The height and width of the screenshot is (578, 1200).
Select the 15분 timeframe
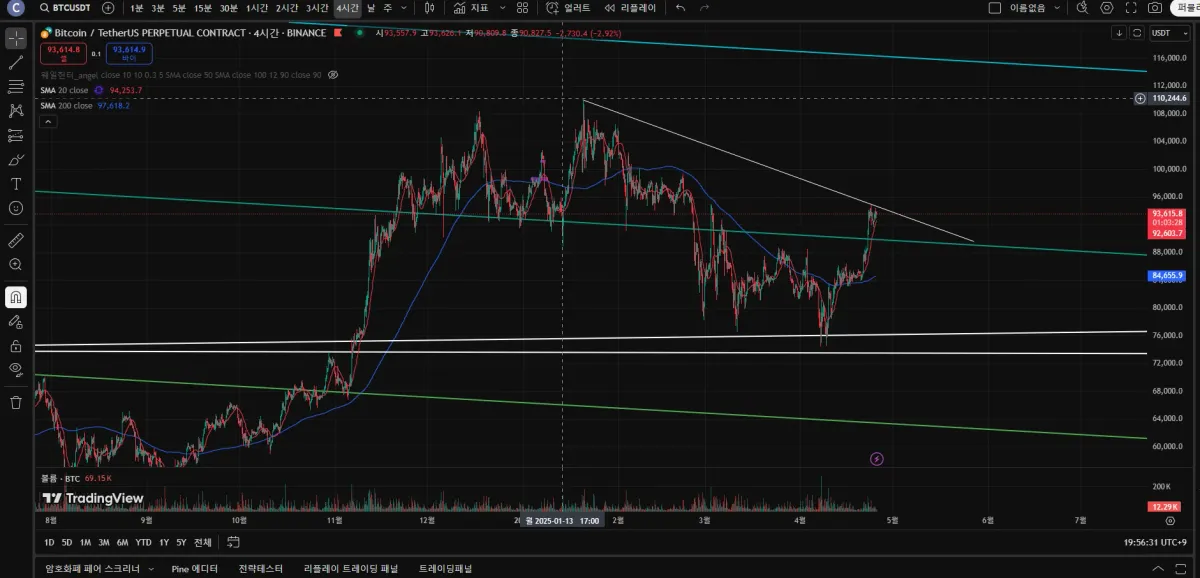[203, 8]
